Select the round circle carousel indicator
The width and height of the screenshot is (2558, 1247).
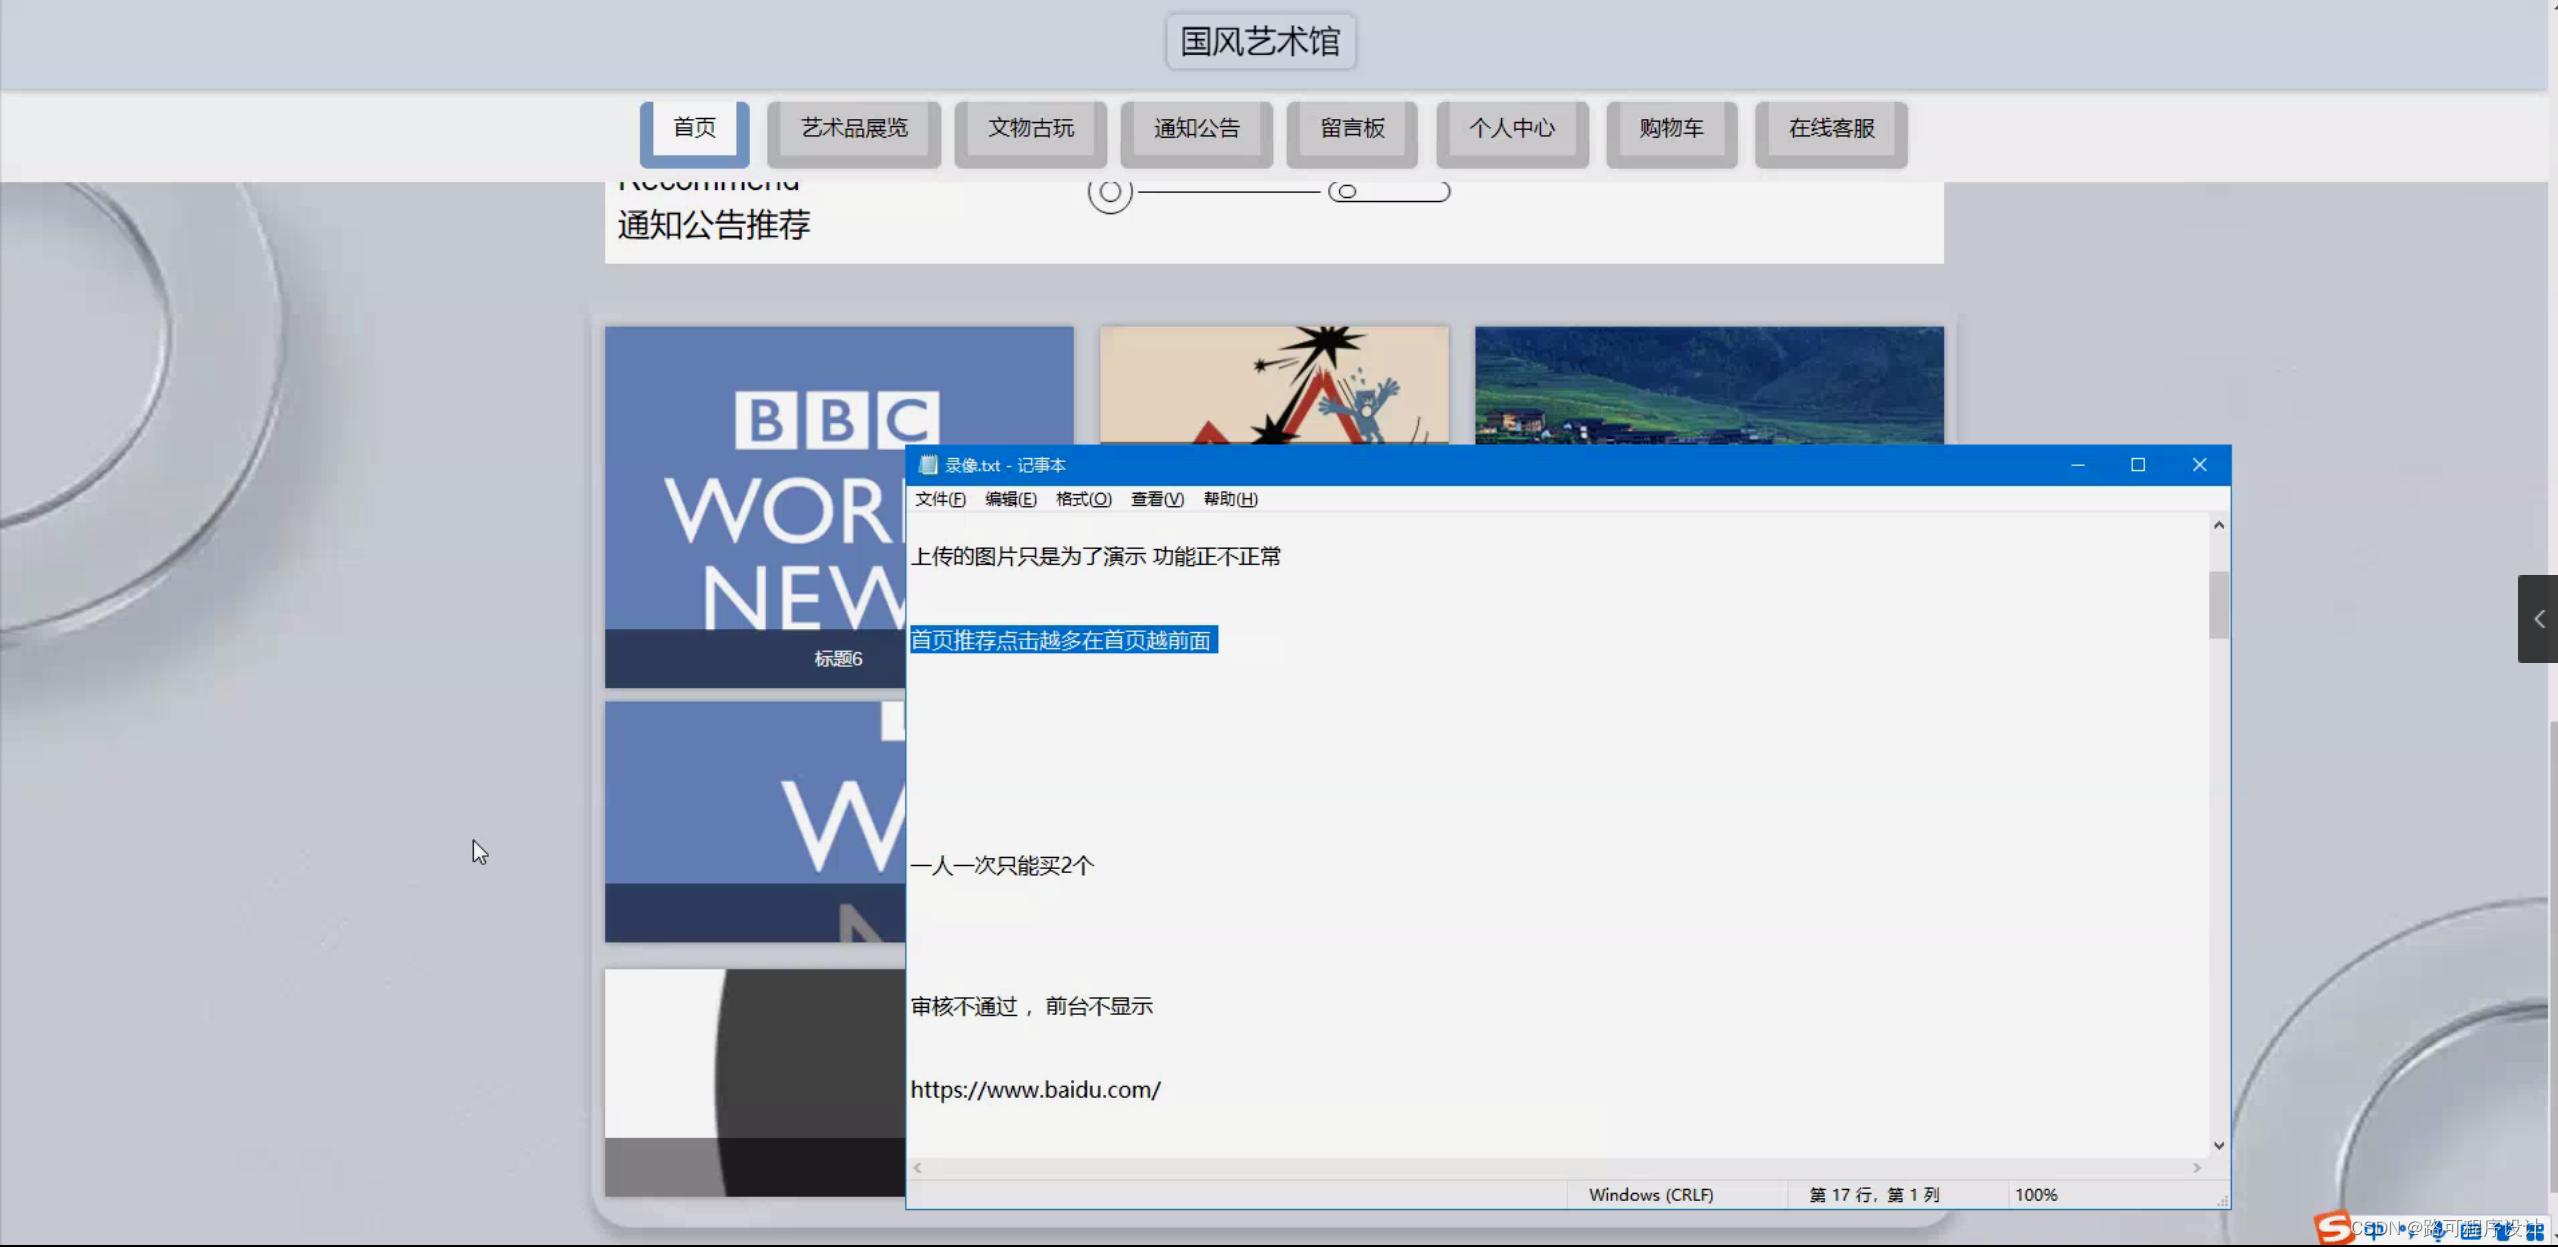click(1110, 191)
